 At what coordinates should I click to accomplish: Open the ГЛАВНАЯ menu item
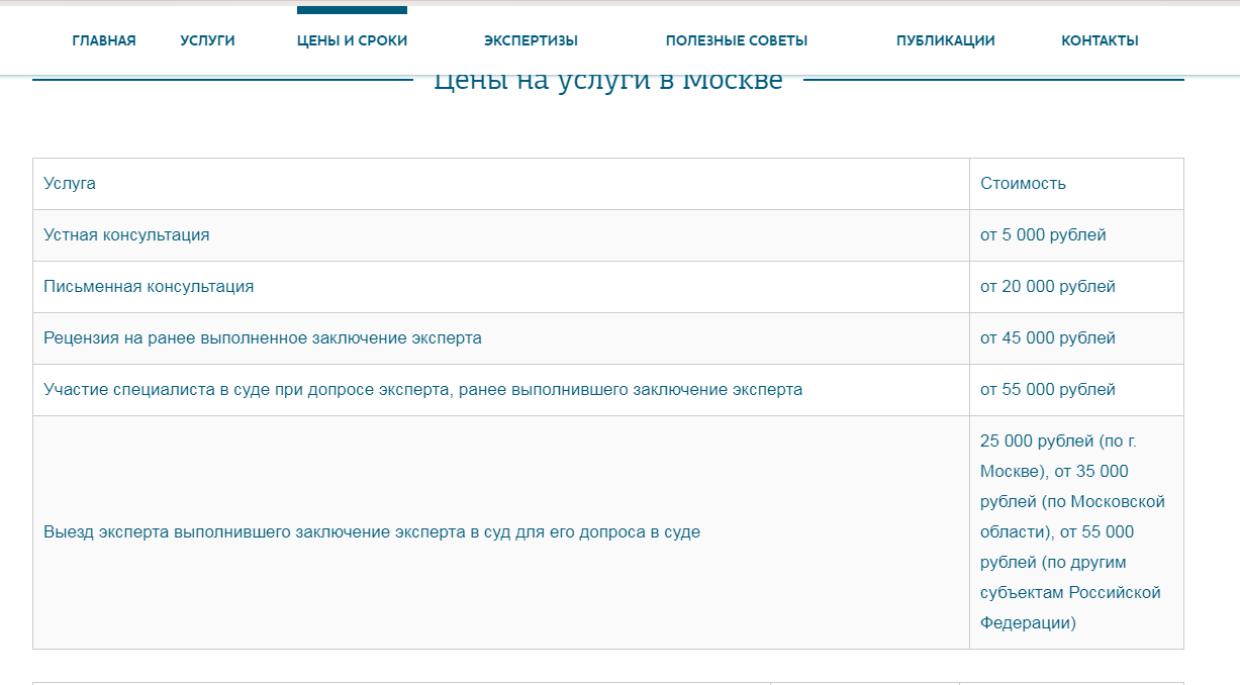tap(104, 40)
